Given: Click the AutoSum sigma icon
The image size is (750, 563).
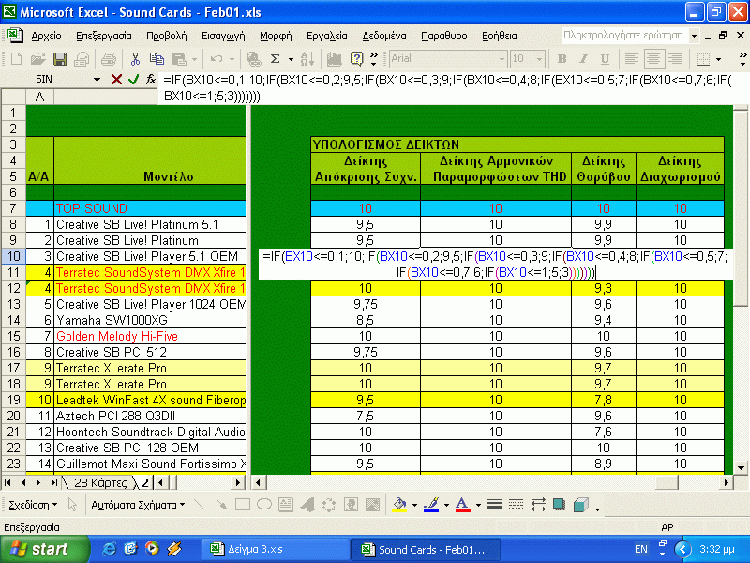Looking at the screenshot, I should [275, 59].
